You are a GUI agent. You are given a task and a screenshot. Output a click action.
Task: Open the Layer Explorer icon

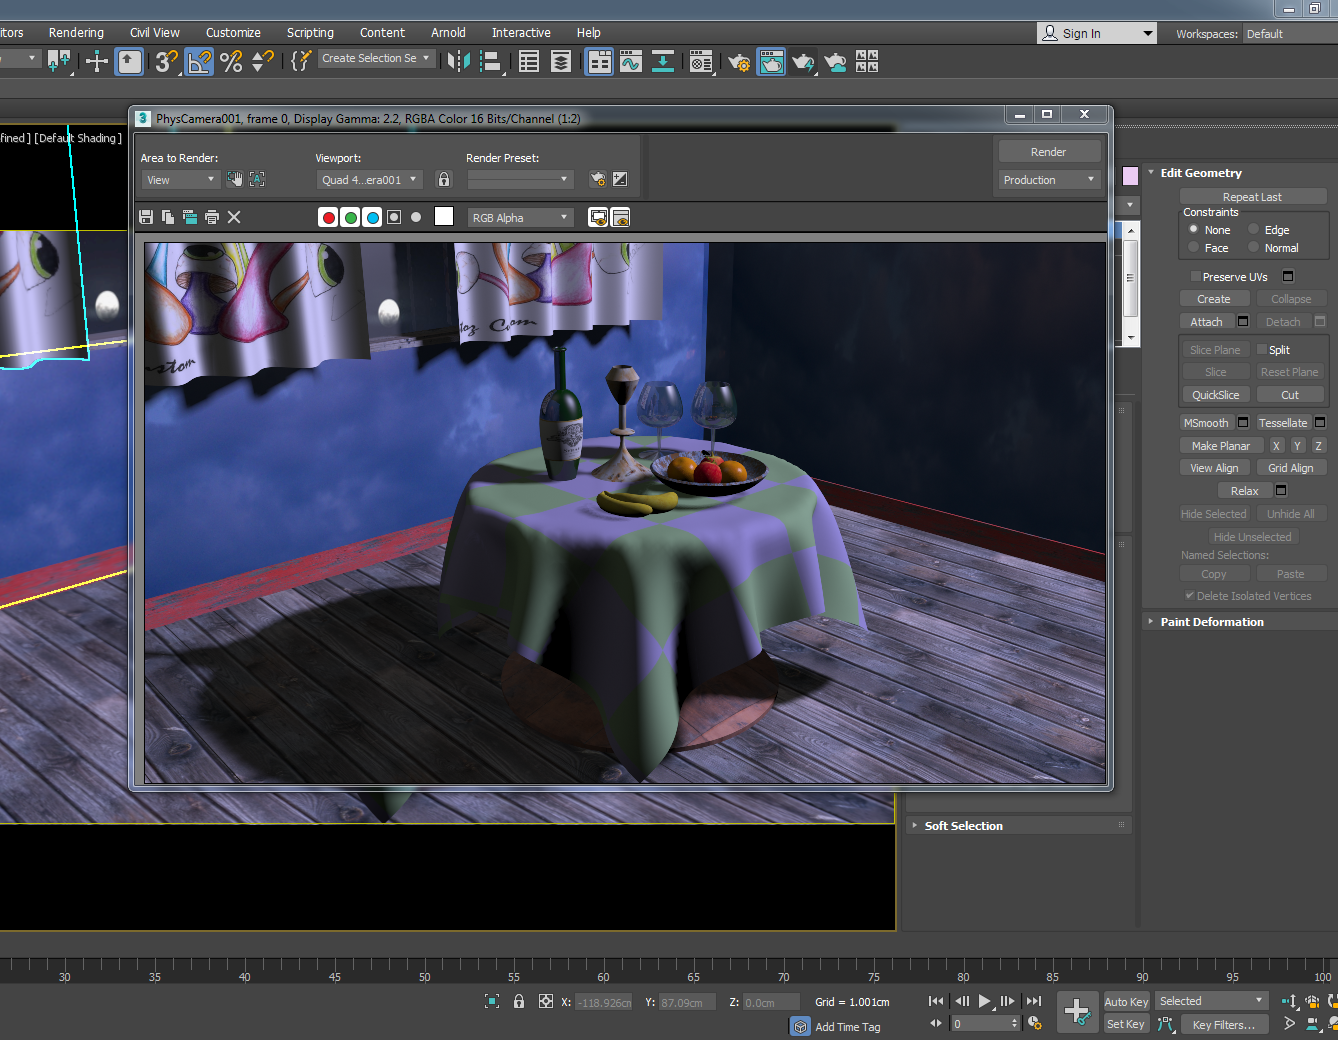tap(561, 62)
